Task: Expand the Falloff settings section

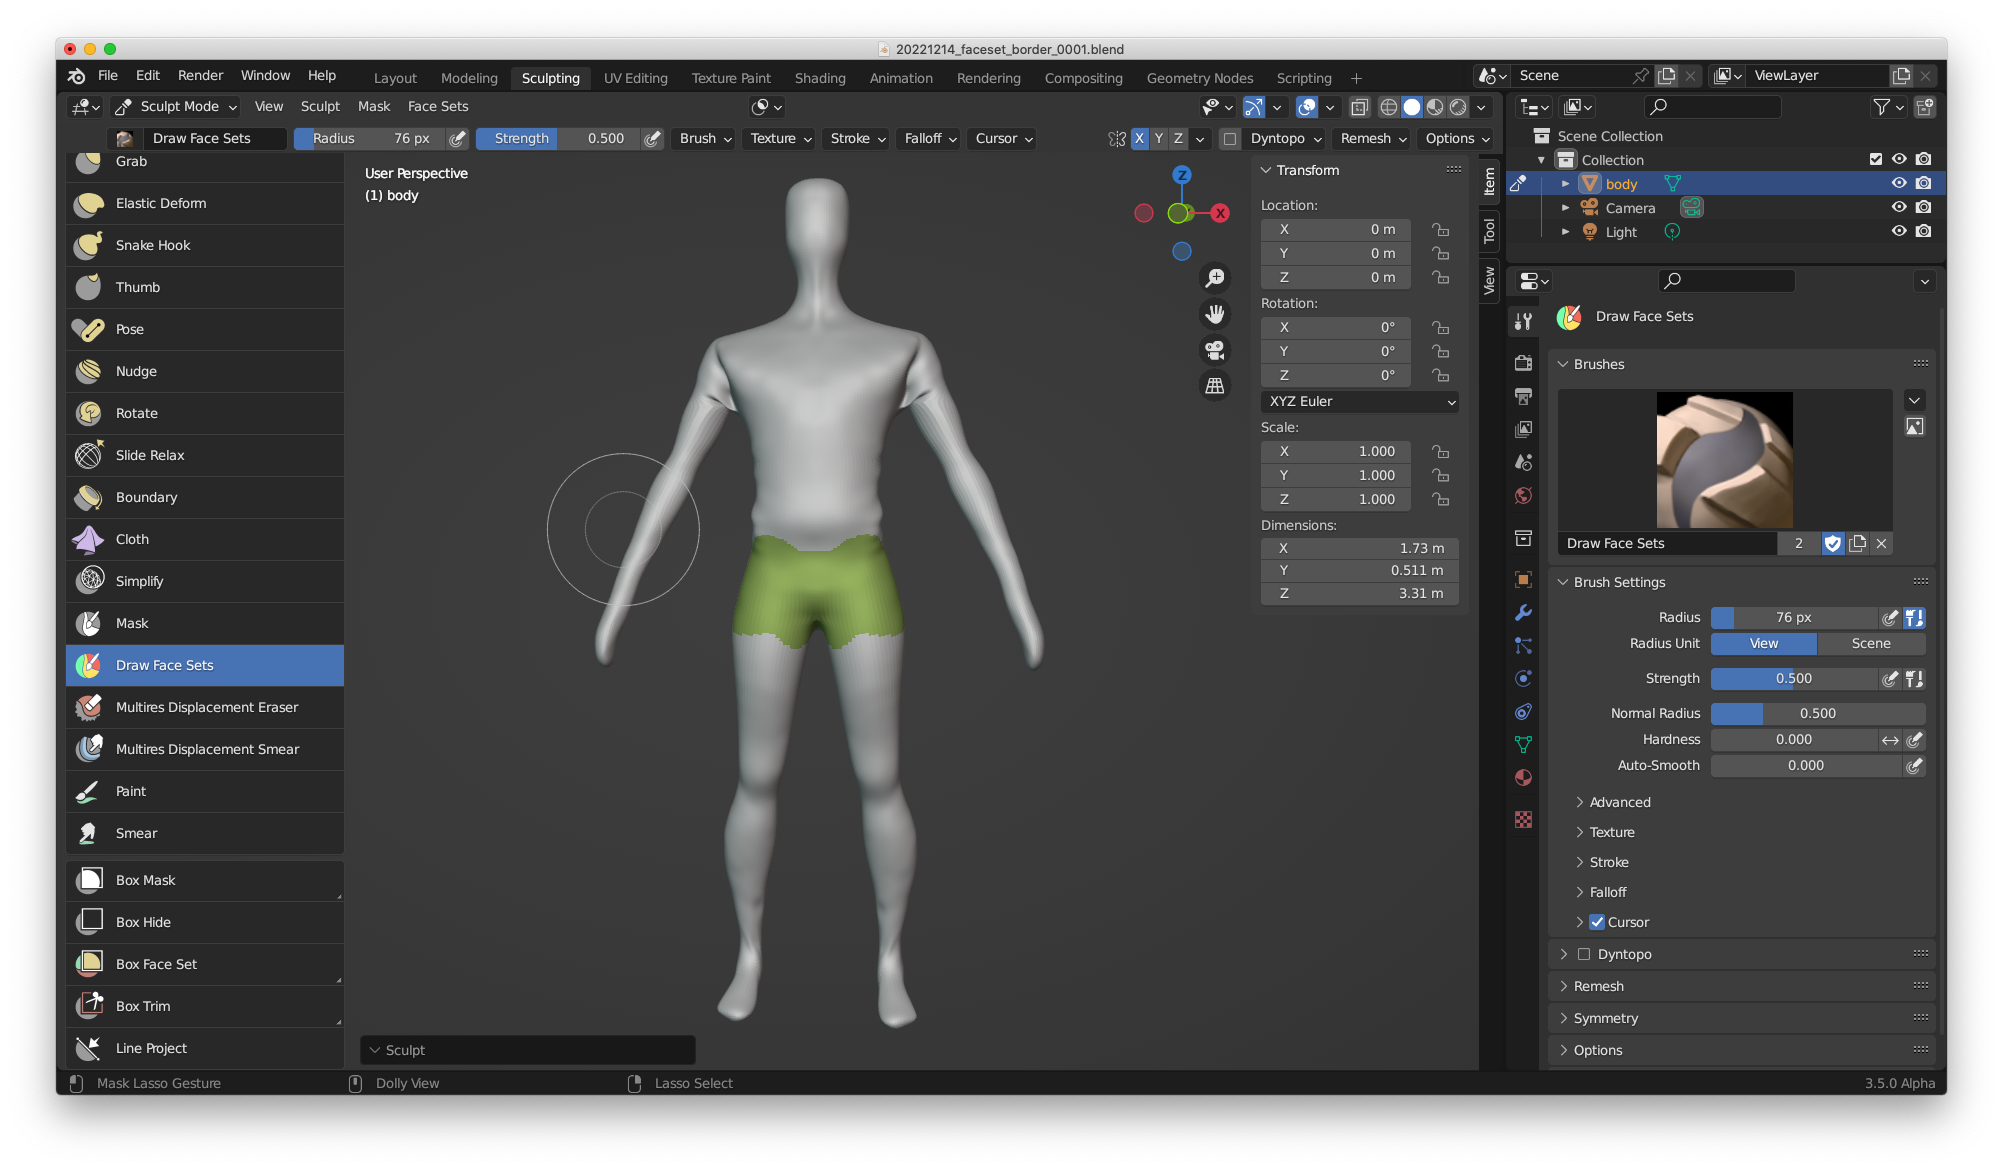Action: tap(1607, 891)
